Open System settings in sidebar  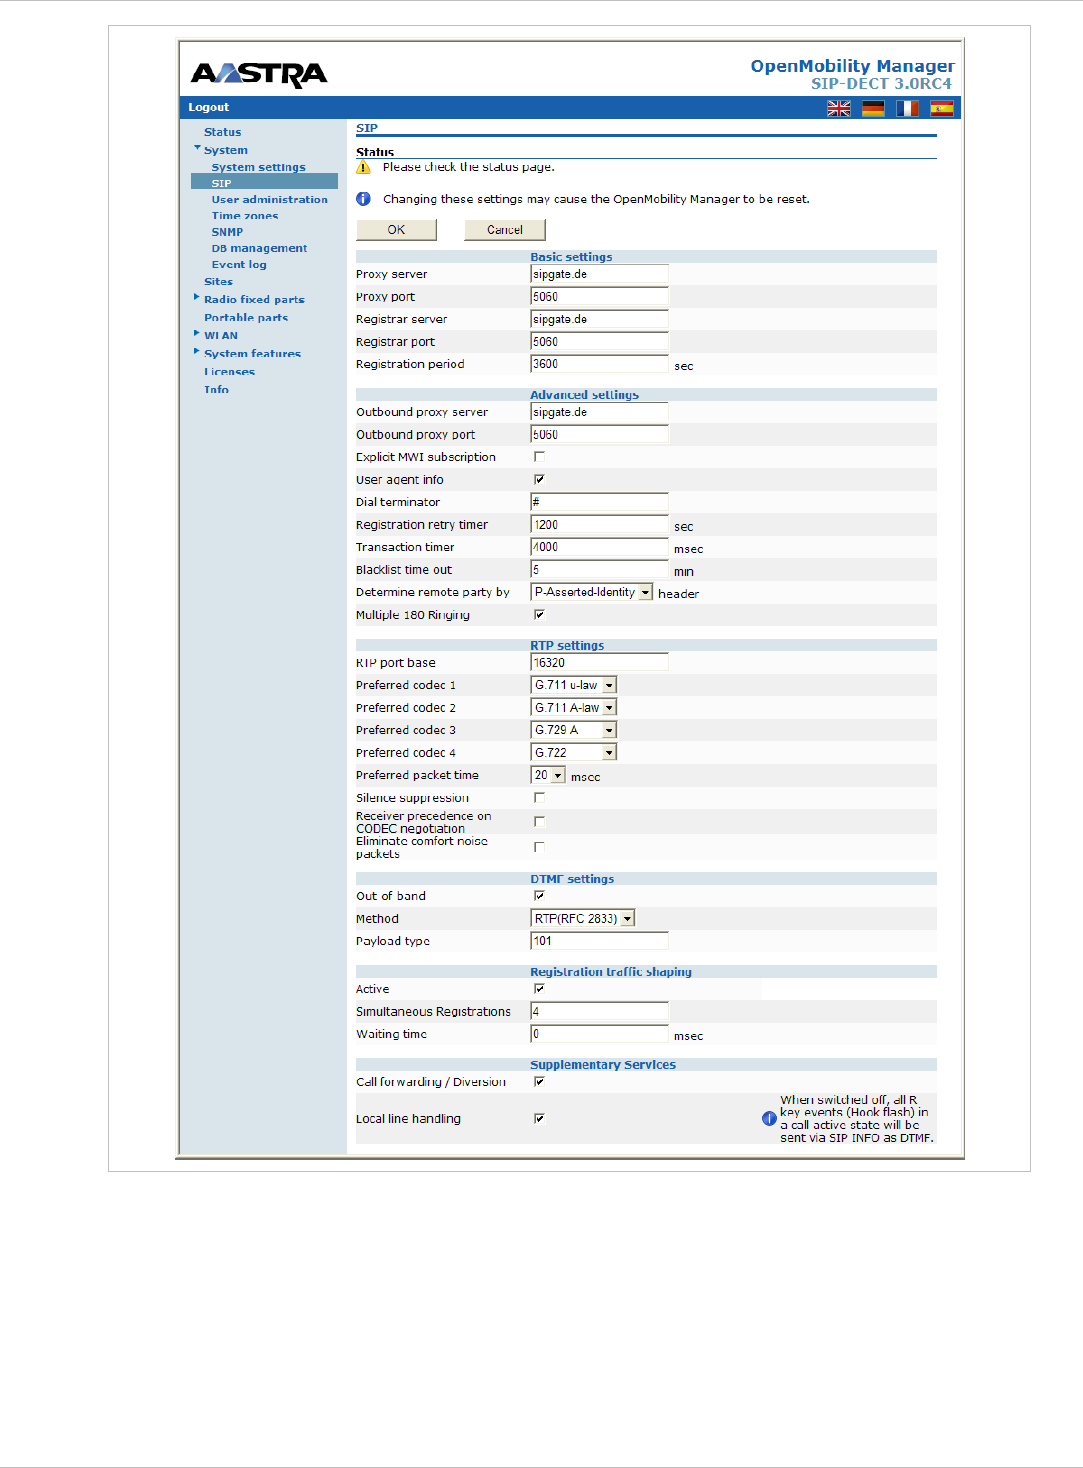click(258, 167)
